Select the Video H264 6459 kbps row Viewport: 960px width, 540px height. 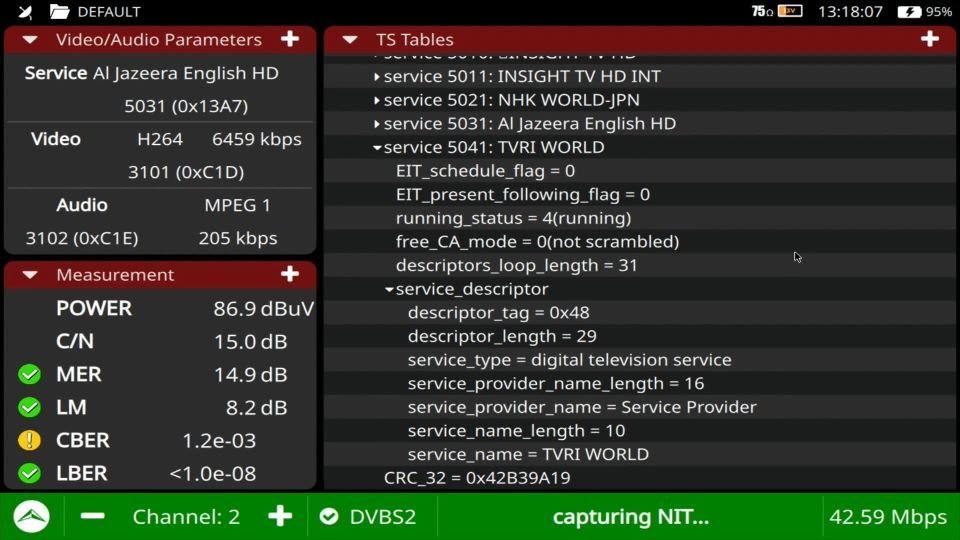pyautogui.click(x=160, y=139)
